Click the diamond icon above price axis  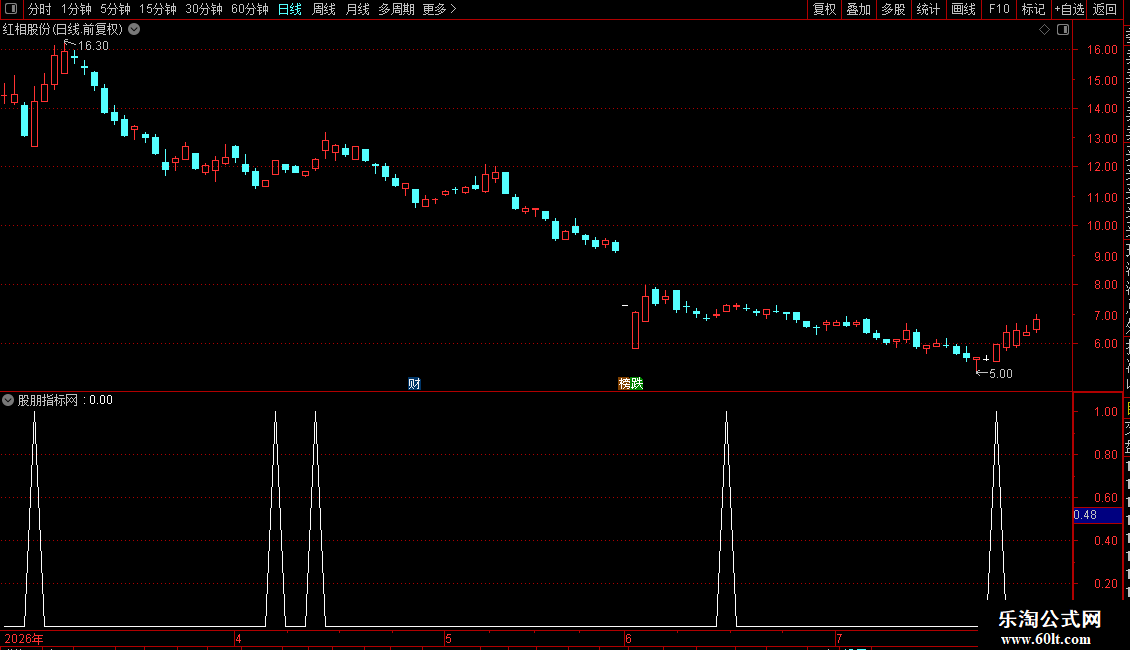1044,30
